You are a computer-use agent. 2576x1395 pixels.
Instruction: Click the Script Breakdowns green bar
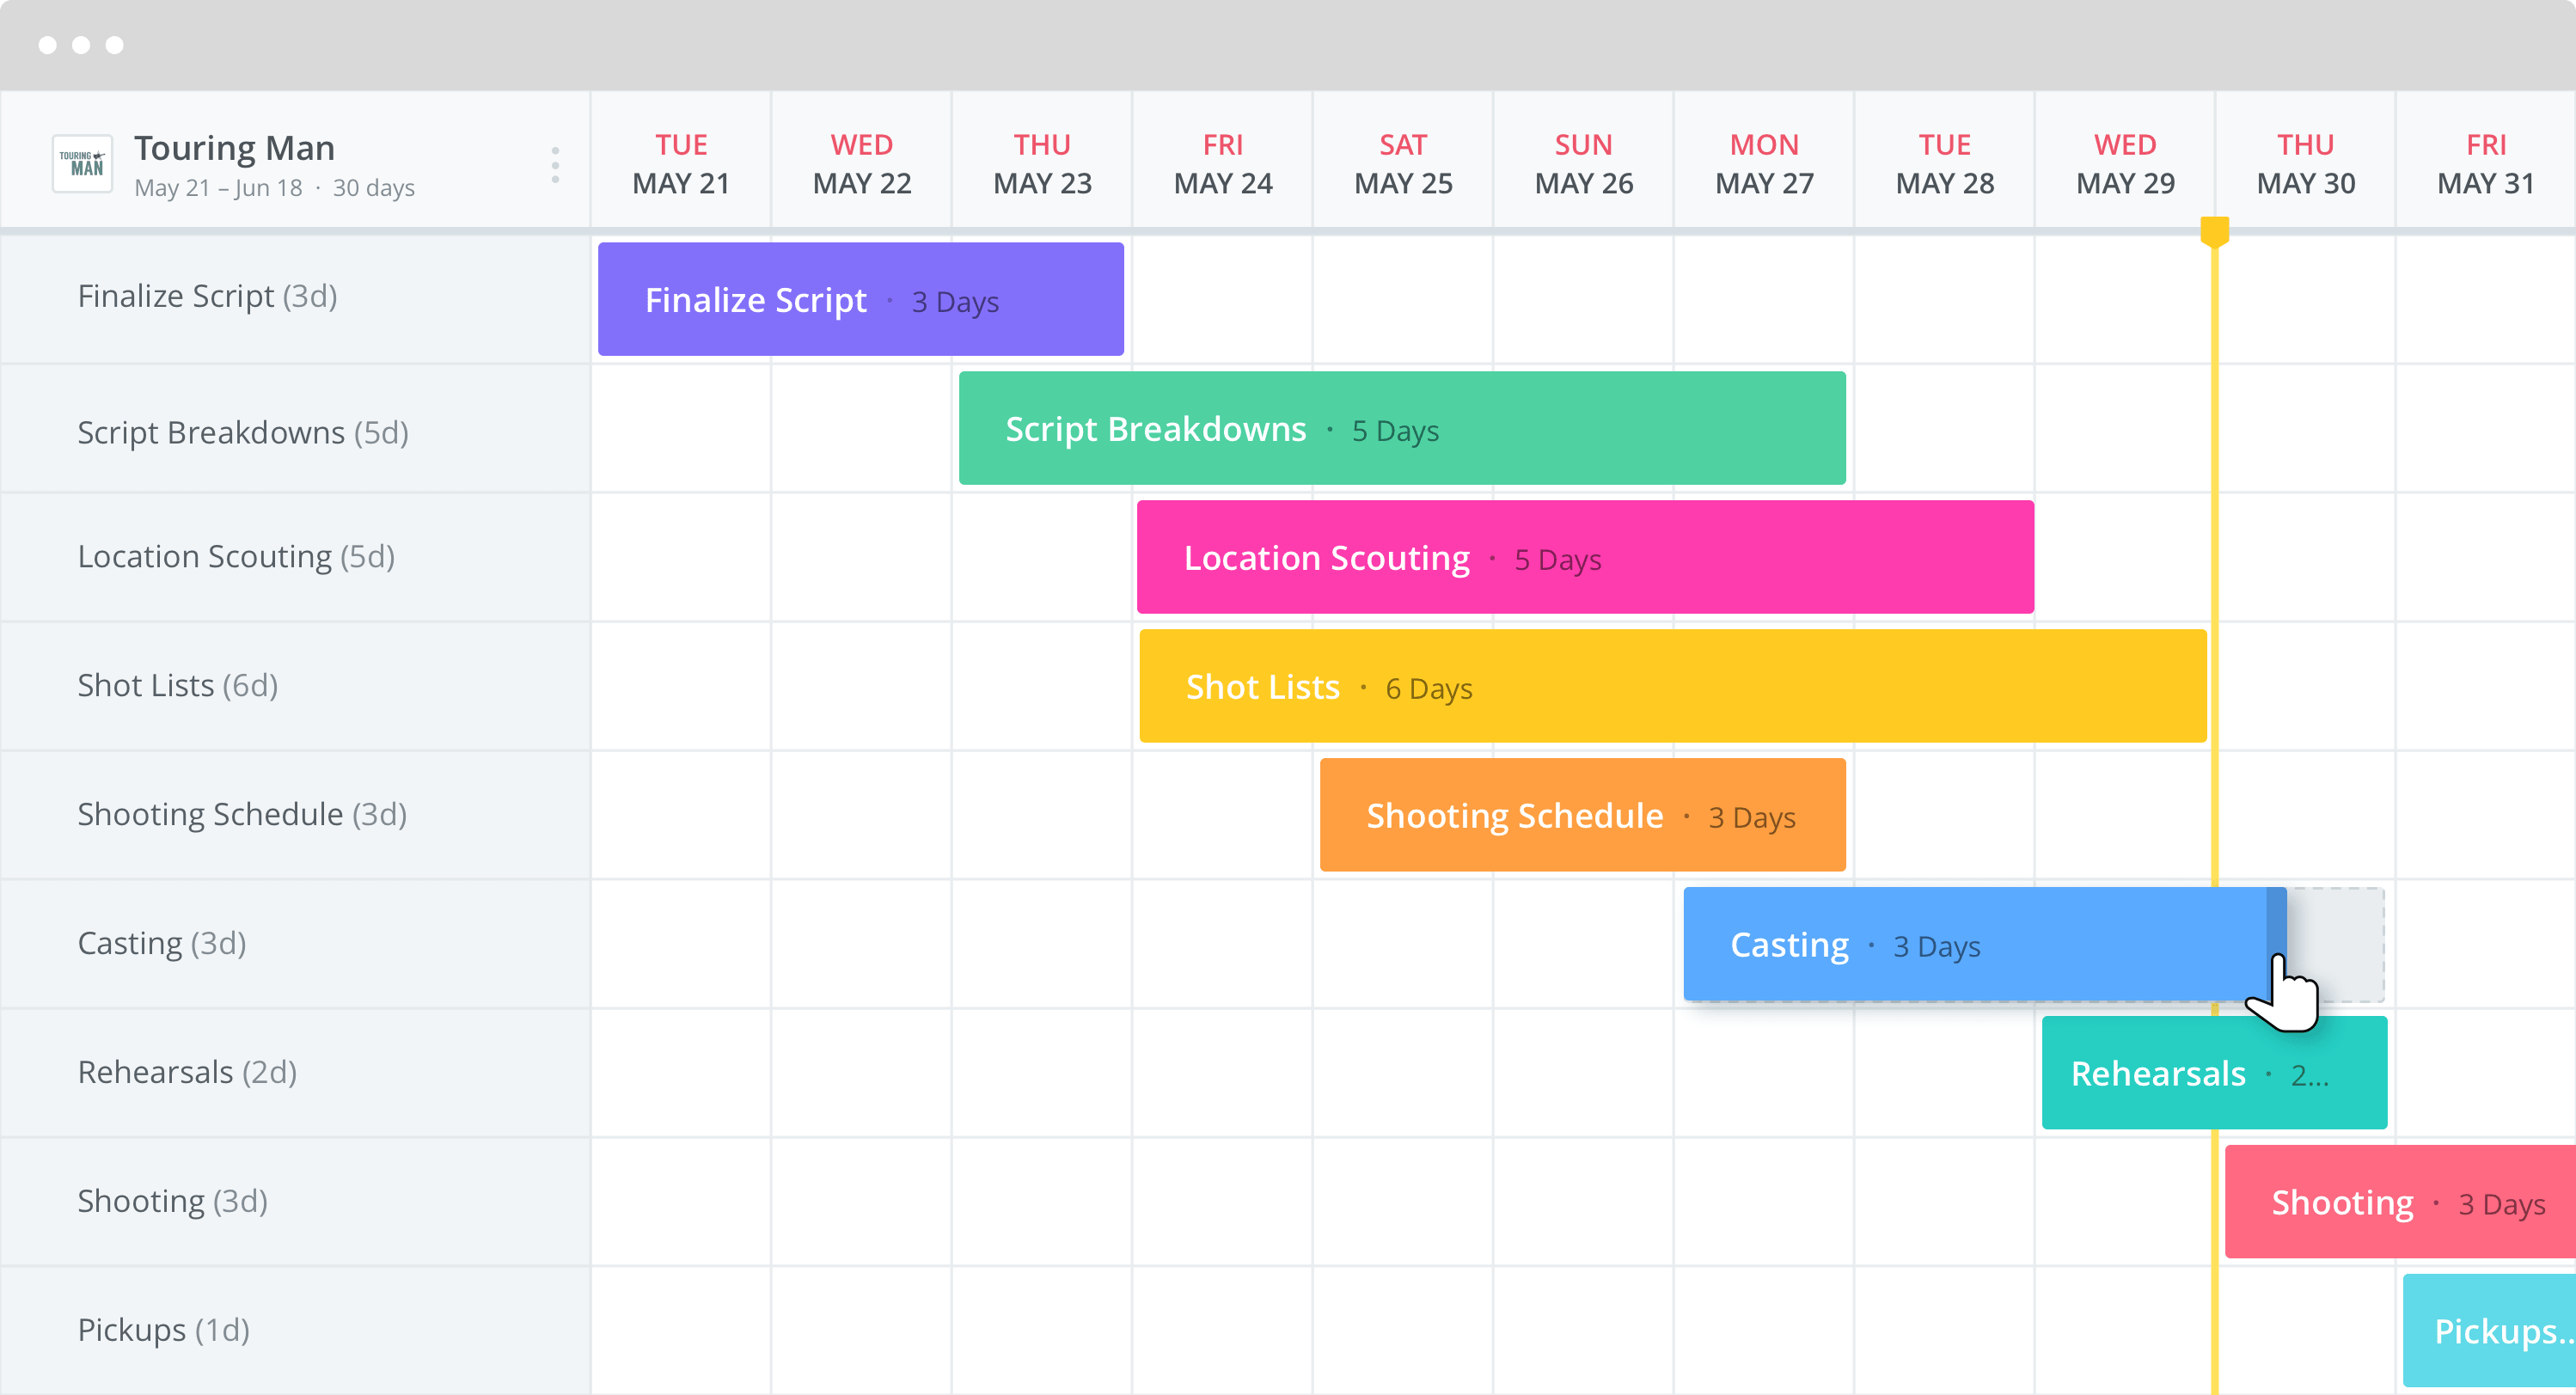tap(1399, 430)
